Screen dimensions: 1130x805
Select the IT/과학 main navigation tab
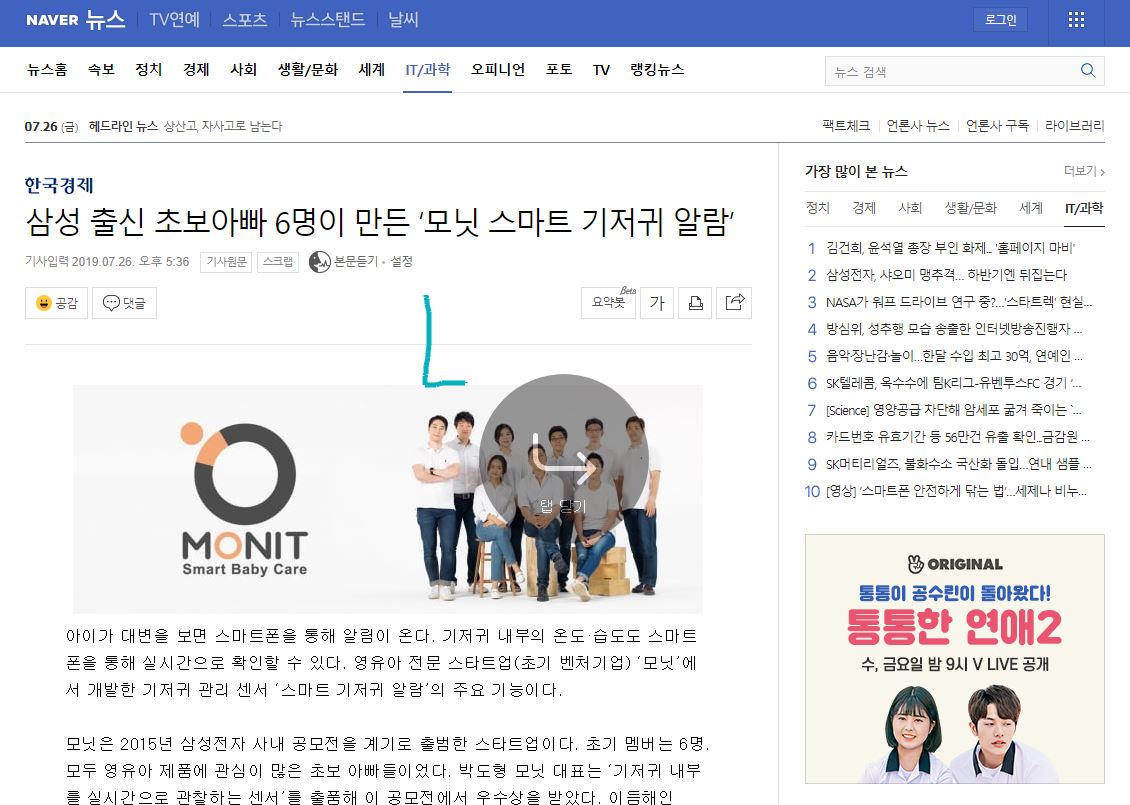tap(427, 70)
